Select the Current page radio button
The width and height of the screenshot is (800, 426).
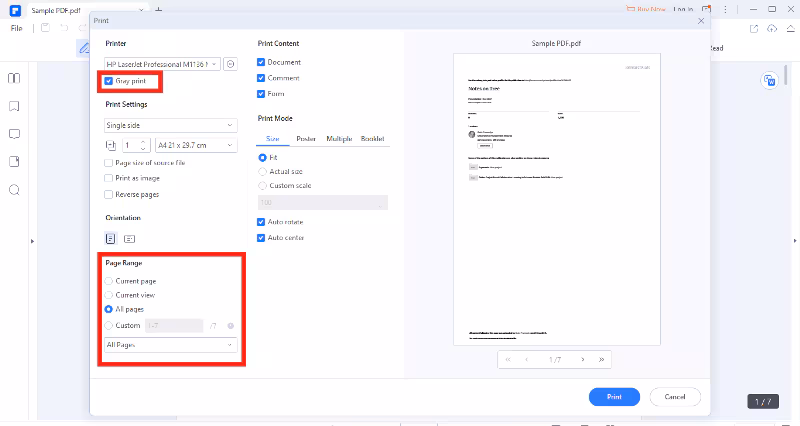point(110,281)
